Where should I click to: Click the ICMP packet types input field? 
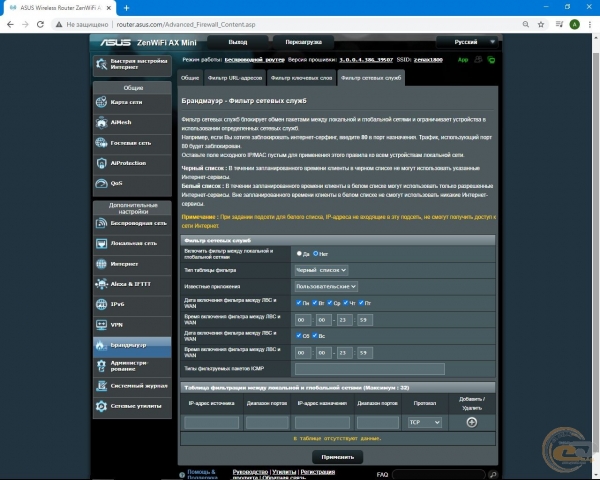click(370, 369)
